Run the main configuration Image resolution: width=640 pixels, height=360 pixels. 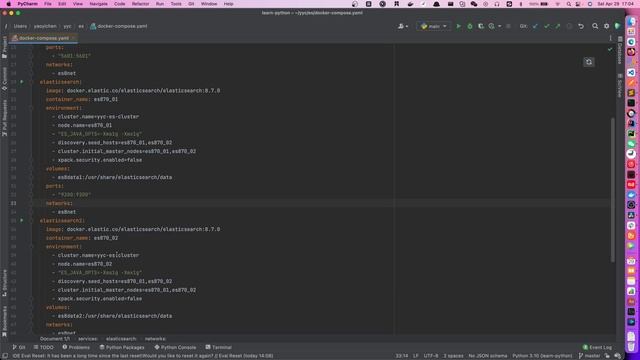(x=458, y=26)
